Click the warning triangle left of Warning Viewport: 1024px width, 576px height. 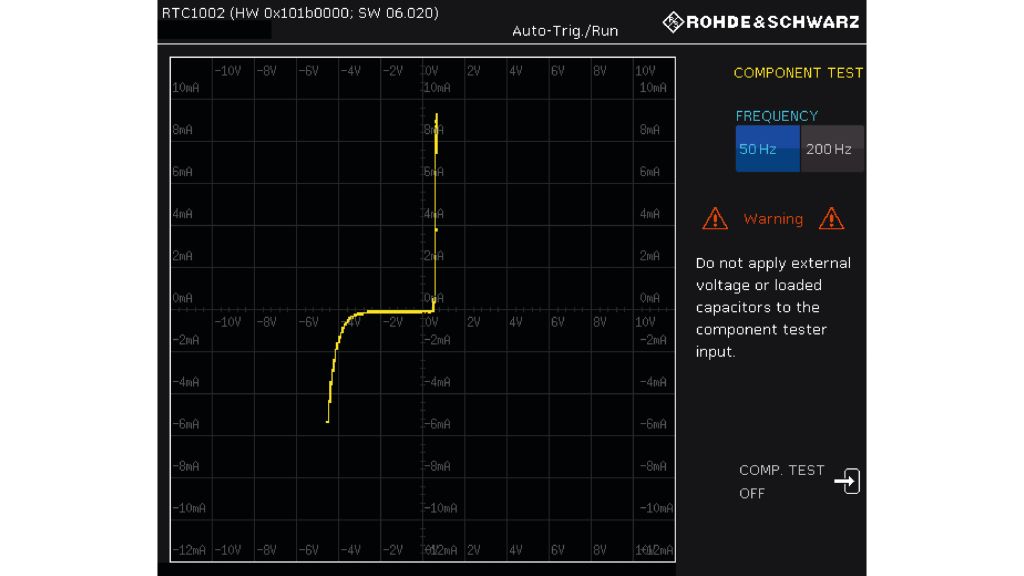(715, 218)
